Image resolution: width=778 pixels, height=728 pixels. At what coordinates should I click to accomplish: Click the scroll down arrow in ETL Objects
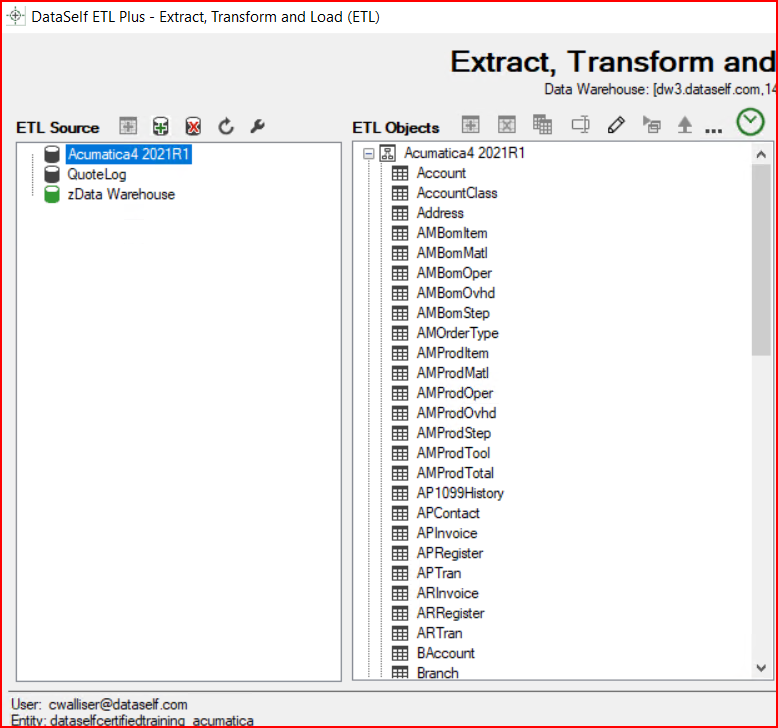[x=761, y=668]
